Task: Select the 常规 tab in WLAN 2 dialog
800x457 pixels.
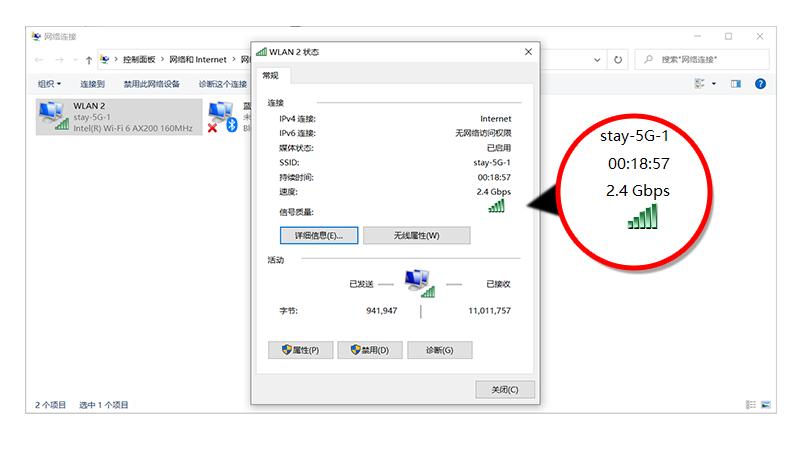Action: pyautogui.click(x=271, y=75)
